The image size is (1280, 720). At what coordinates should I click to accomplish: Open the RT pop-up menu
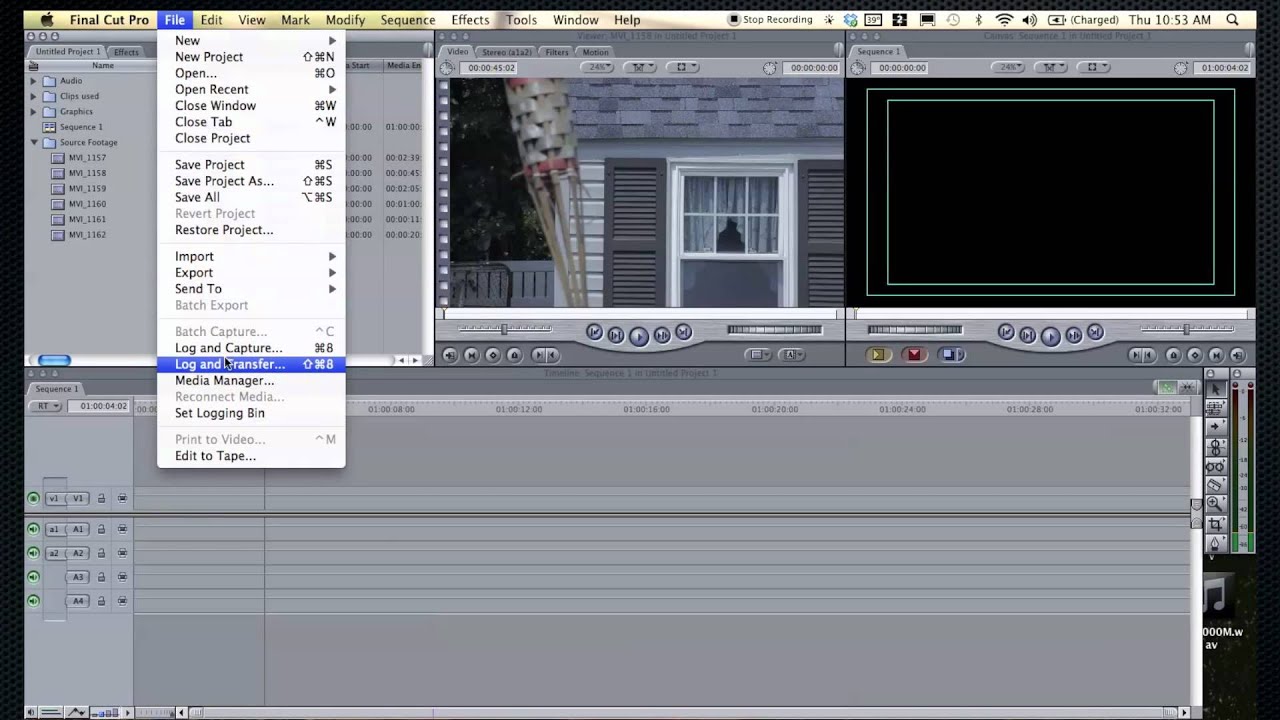[x=44, y=406]
